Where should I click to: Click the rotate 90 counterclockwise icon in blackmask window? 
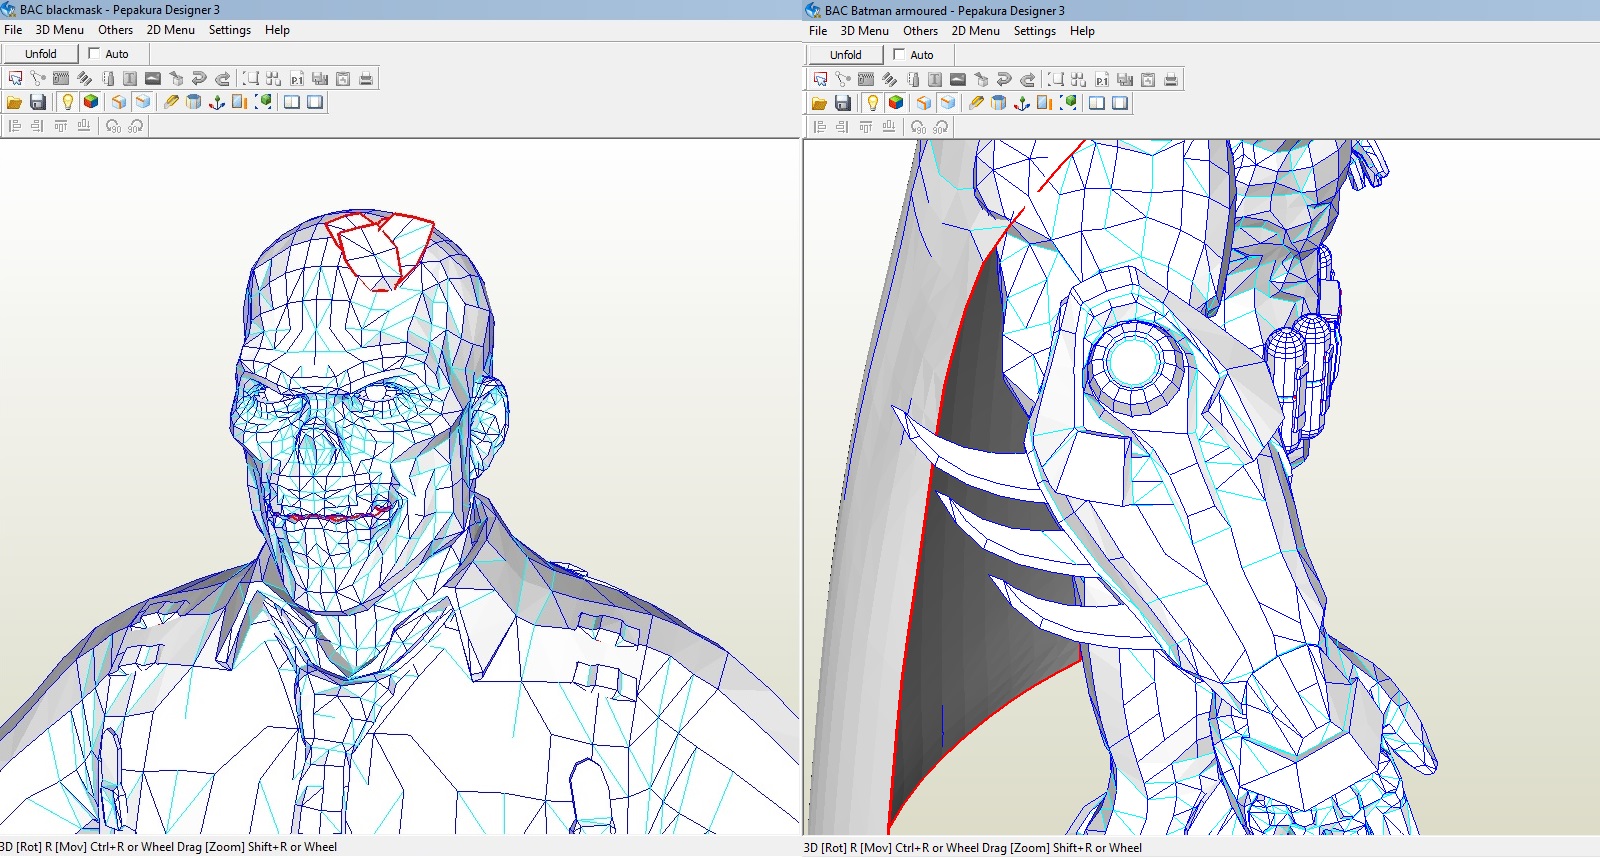point(113,126)
